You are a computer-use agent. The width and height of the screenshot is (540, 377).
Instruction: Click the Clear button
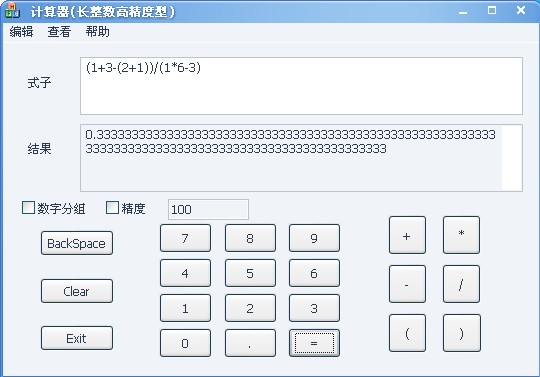pyautogui.click(x=77, y=291)
